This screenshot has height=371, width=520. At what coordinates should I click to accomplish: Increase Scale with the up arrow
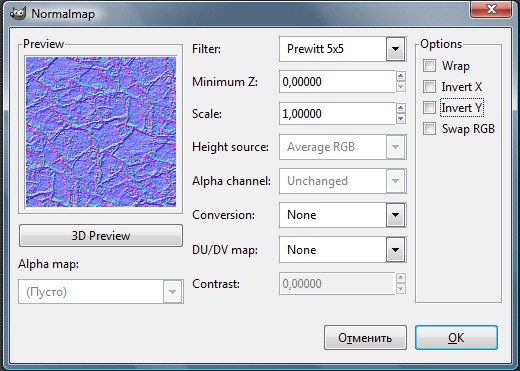coord(401,108)
